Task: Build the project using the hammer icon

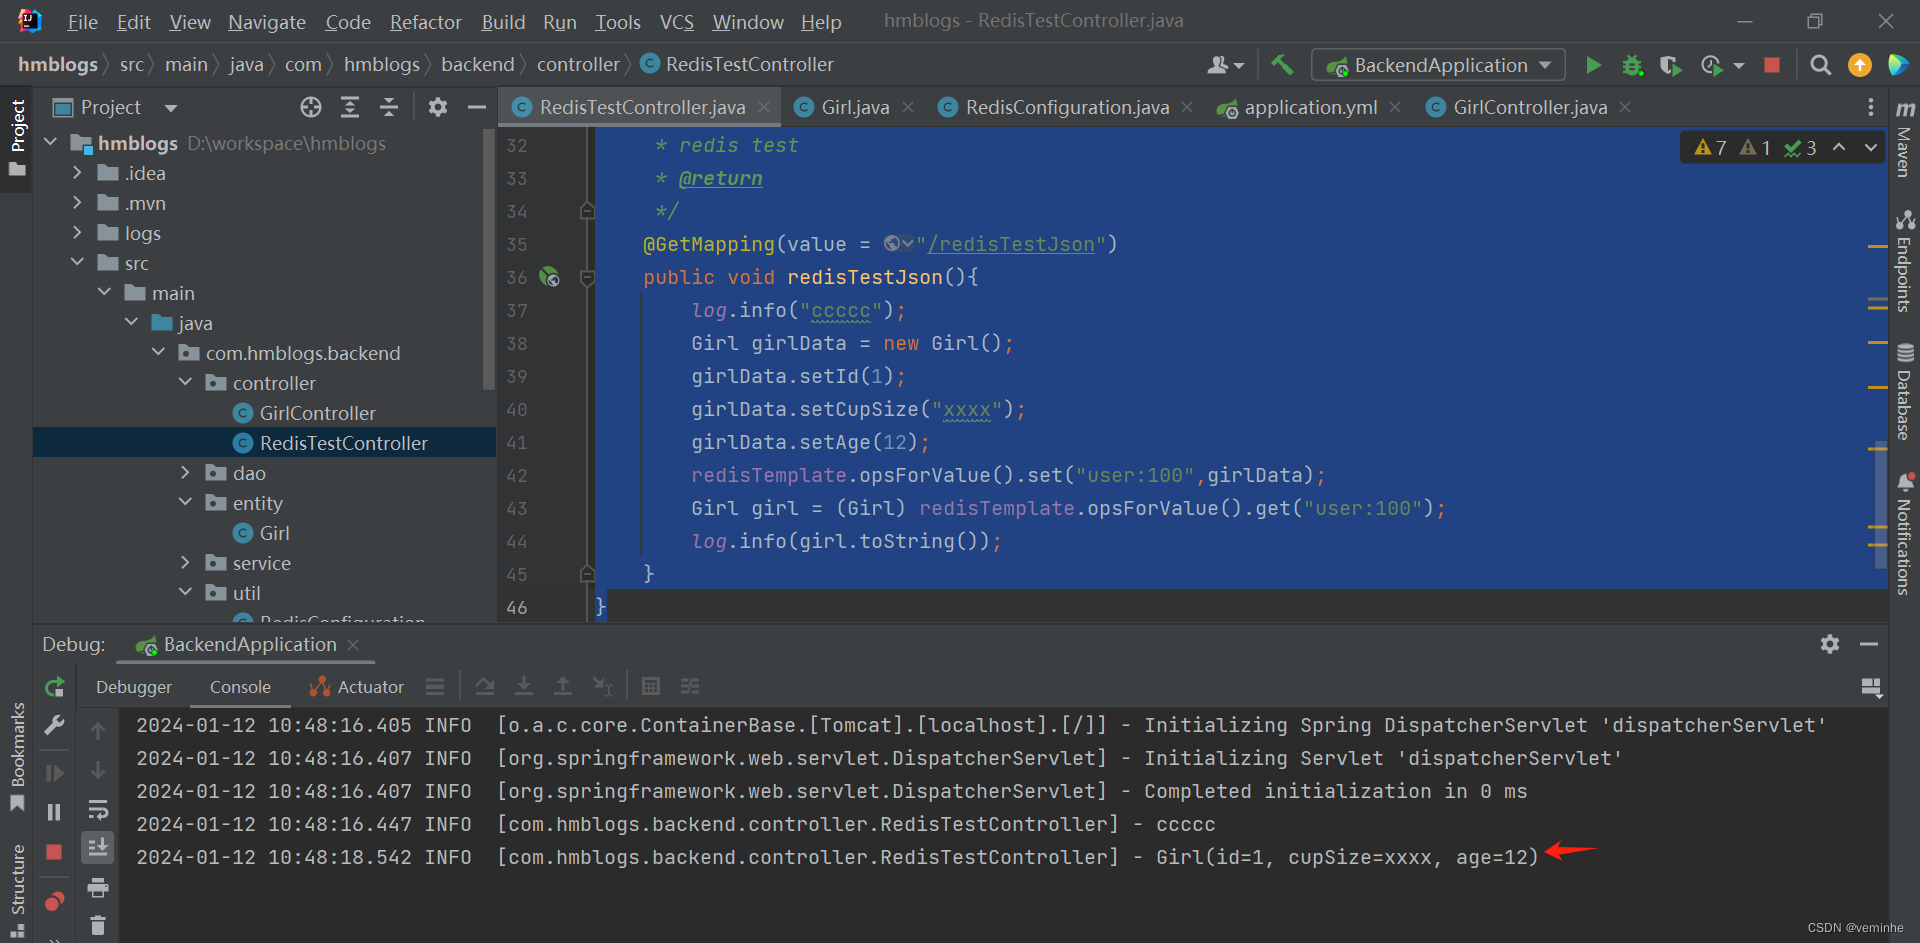Action: tap(1283, 65)
